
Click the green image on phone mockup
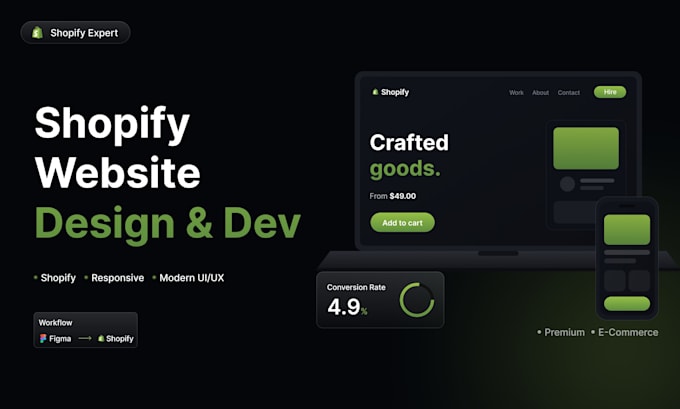pos(627,229)
